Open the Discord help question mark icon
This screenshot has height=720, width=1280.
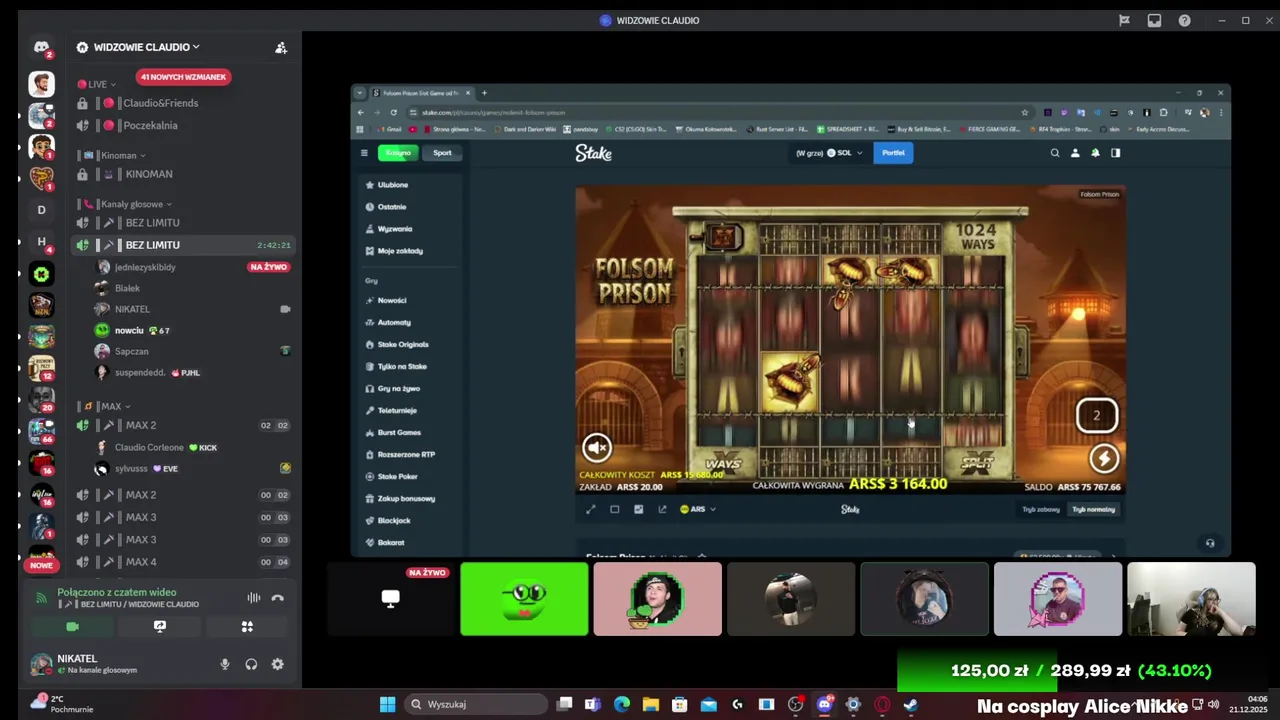click(1184, 20)
